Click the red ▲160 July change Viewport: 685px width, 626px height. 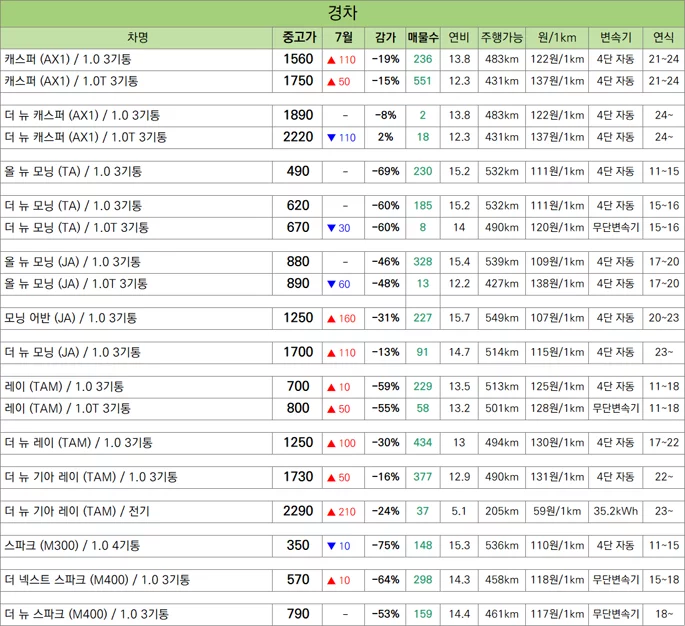click(342, 319)
